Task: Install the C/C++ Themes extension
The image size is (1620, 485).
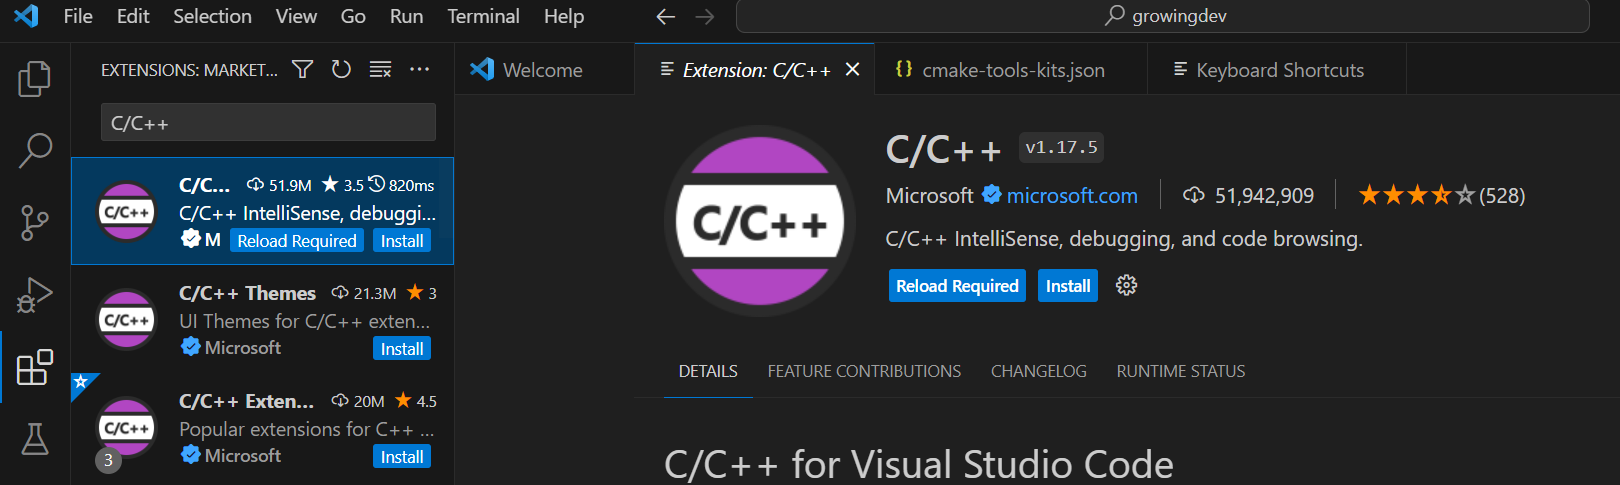Action: tap(402, 348)
